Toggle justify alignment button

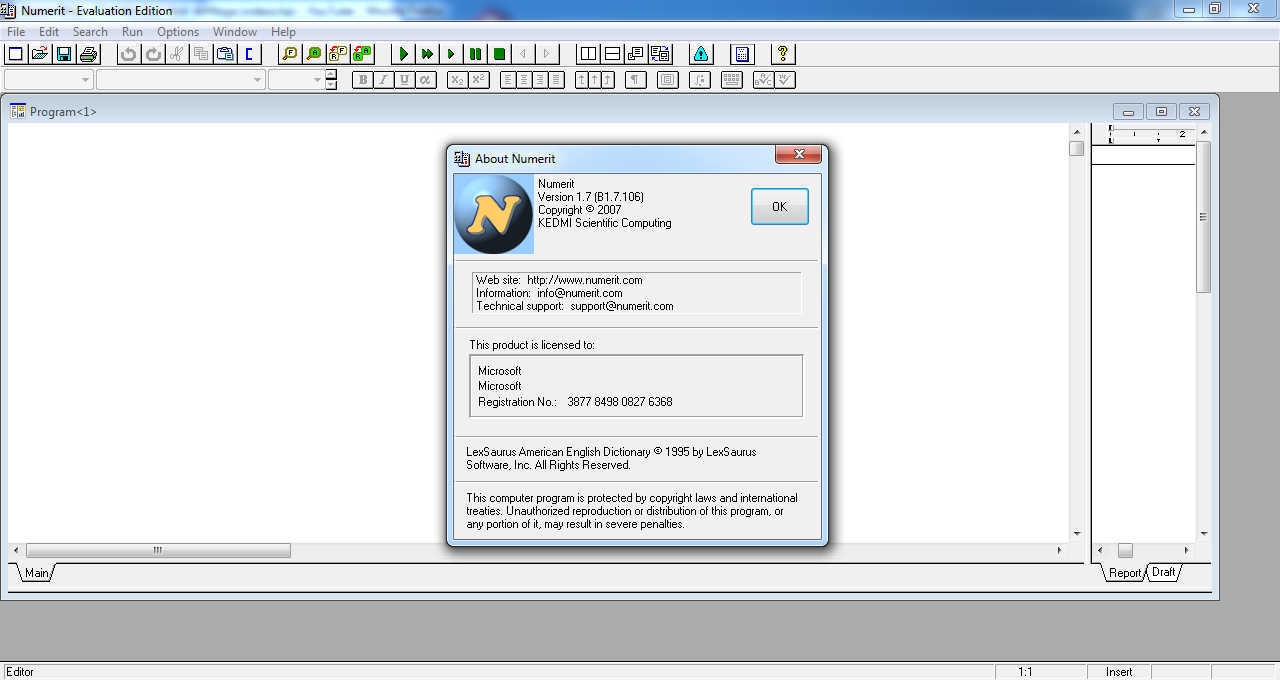557,80
